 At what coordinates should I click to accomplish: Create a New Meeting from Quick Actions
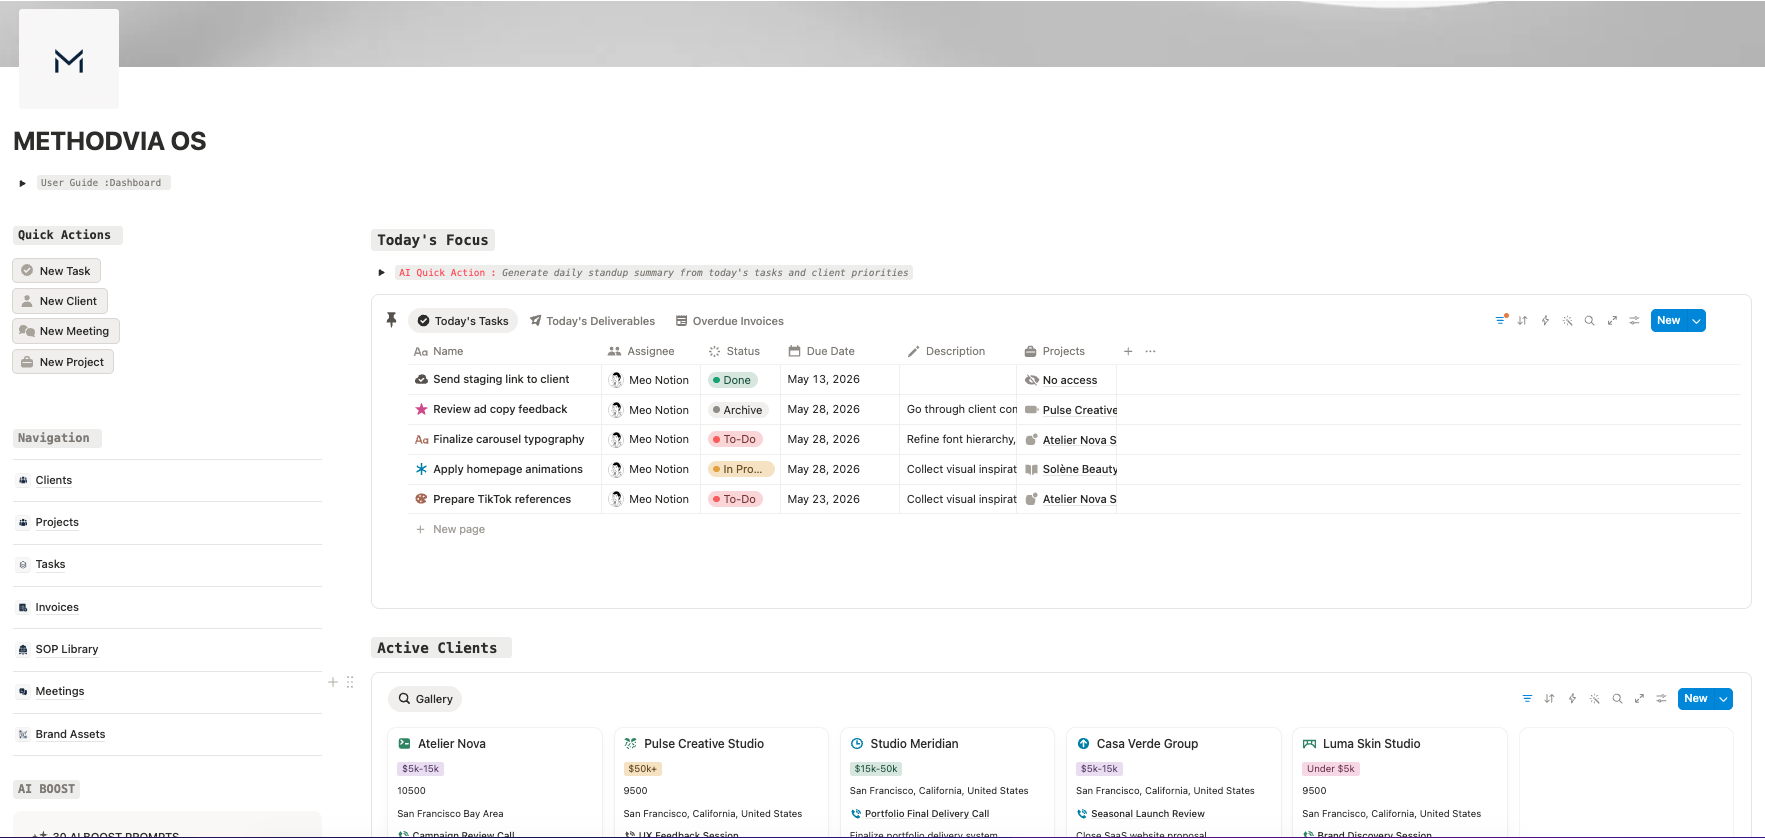[x=65, y=331]
